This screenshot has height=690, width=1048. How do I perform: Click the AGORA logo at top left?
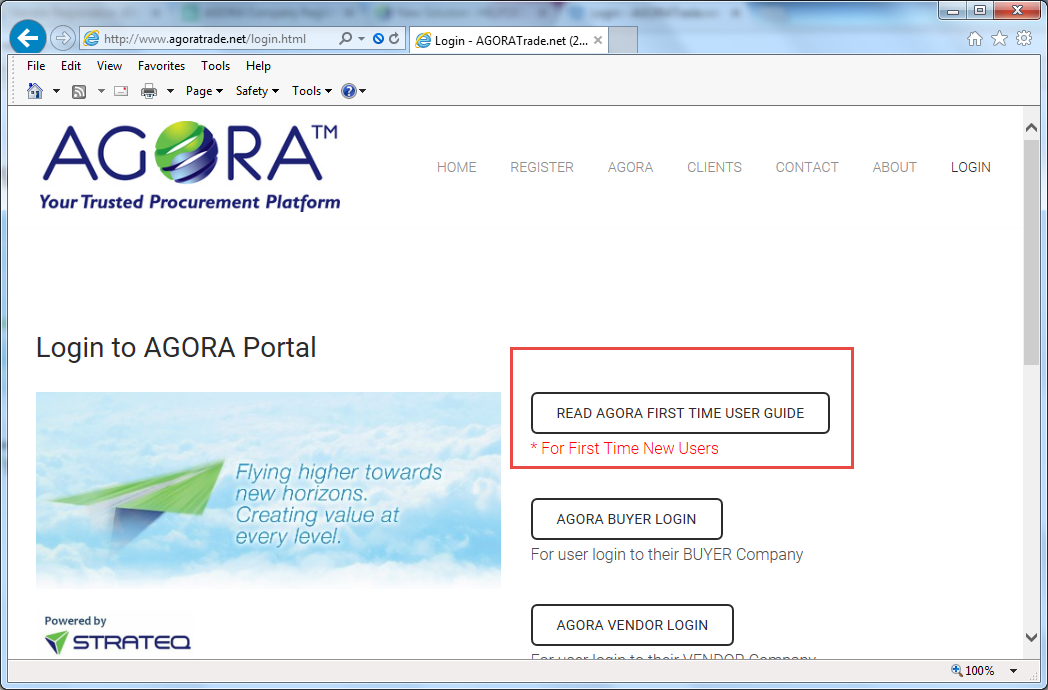point(190,166)
